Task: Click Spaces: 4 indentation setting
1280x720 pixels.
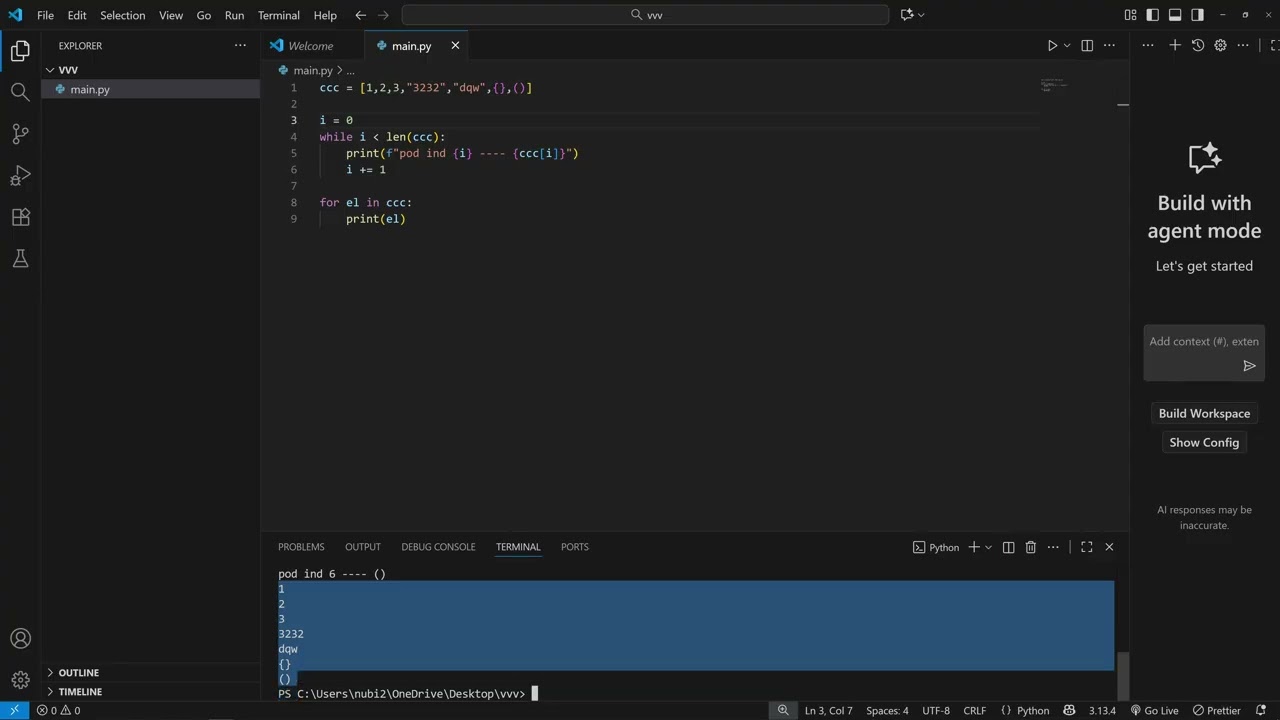Action: [887, 711]
